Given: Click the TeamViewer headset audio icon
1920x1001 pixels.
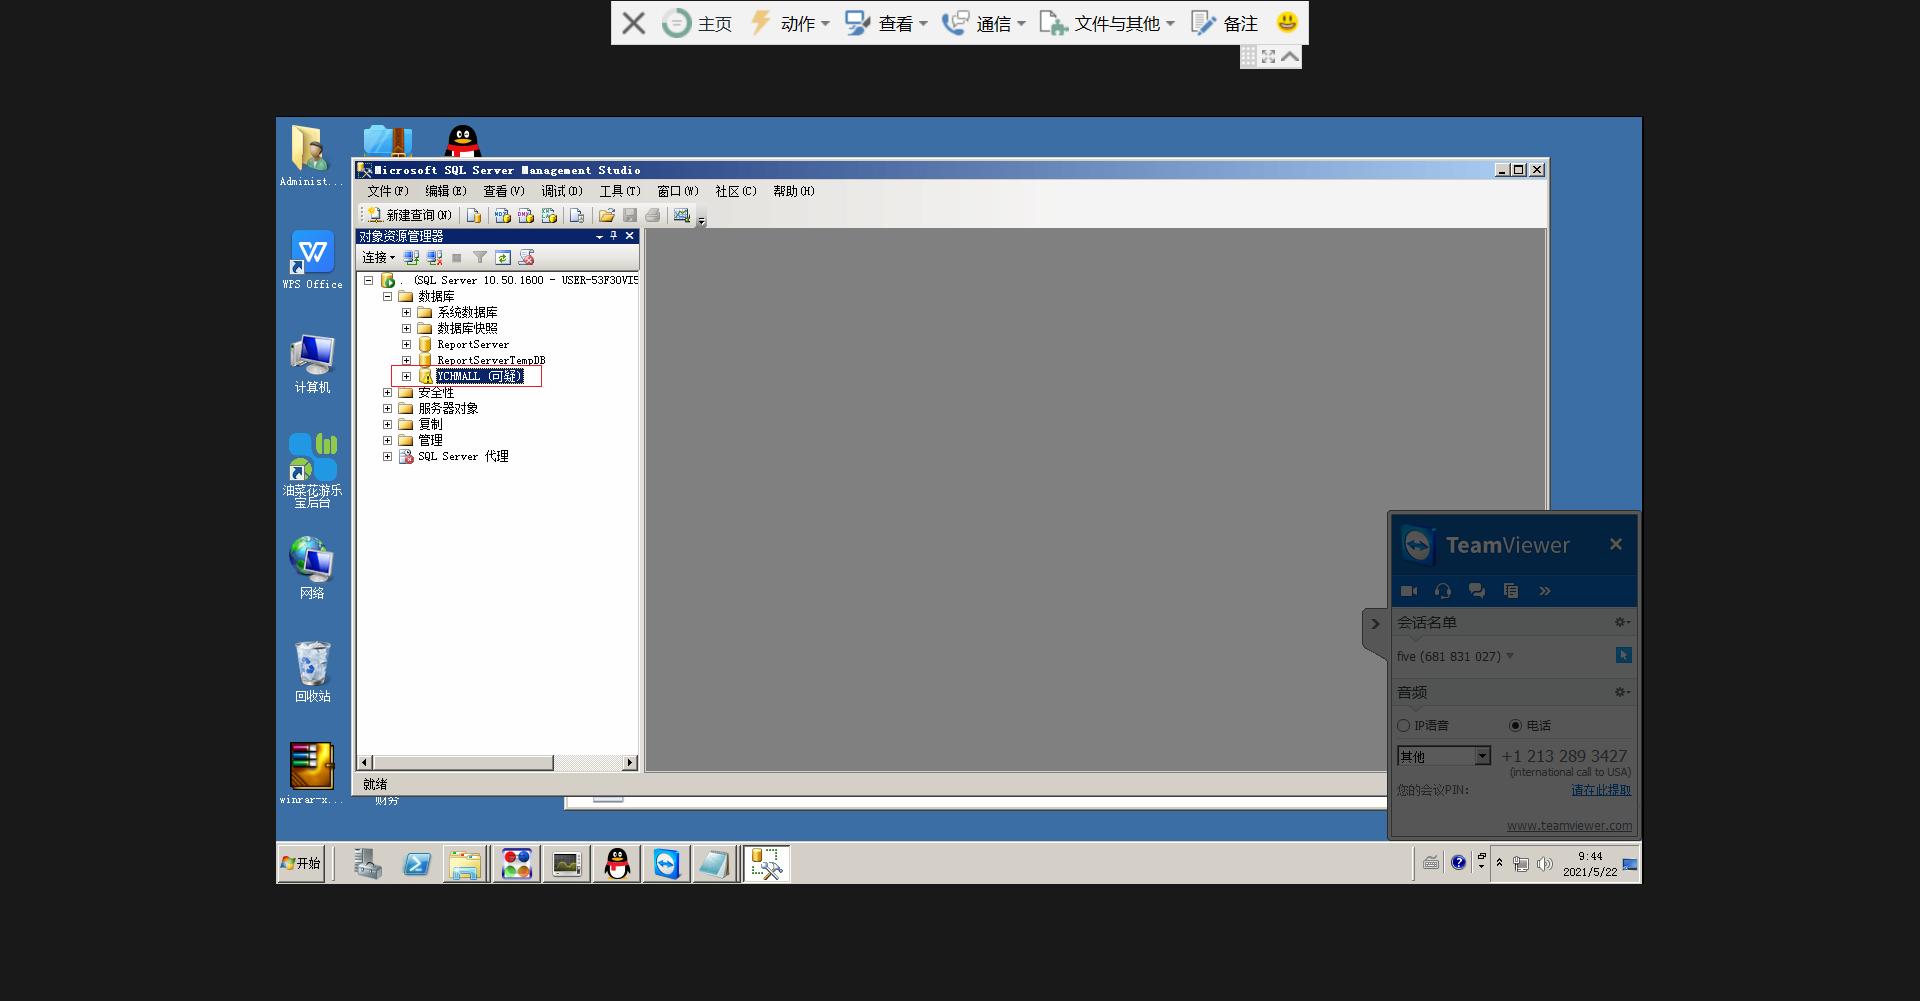Looking at the screenshot, I should (x=1443, y=591).
